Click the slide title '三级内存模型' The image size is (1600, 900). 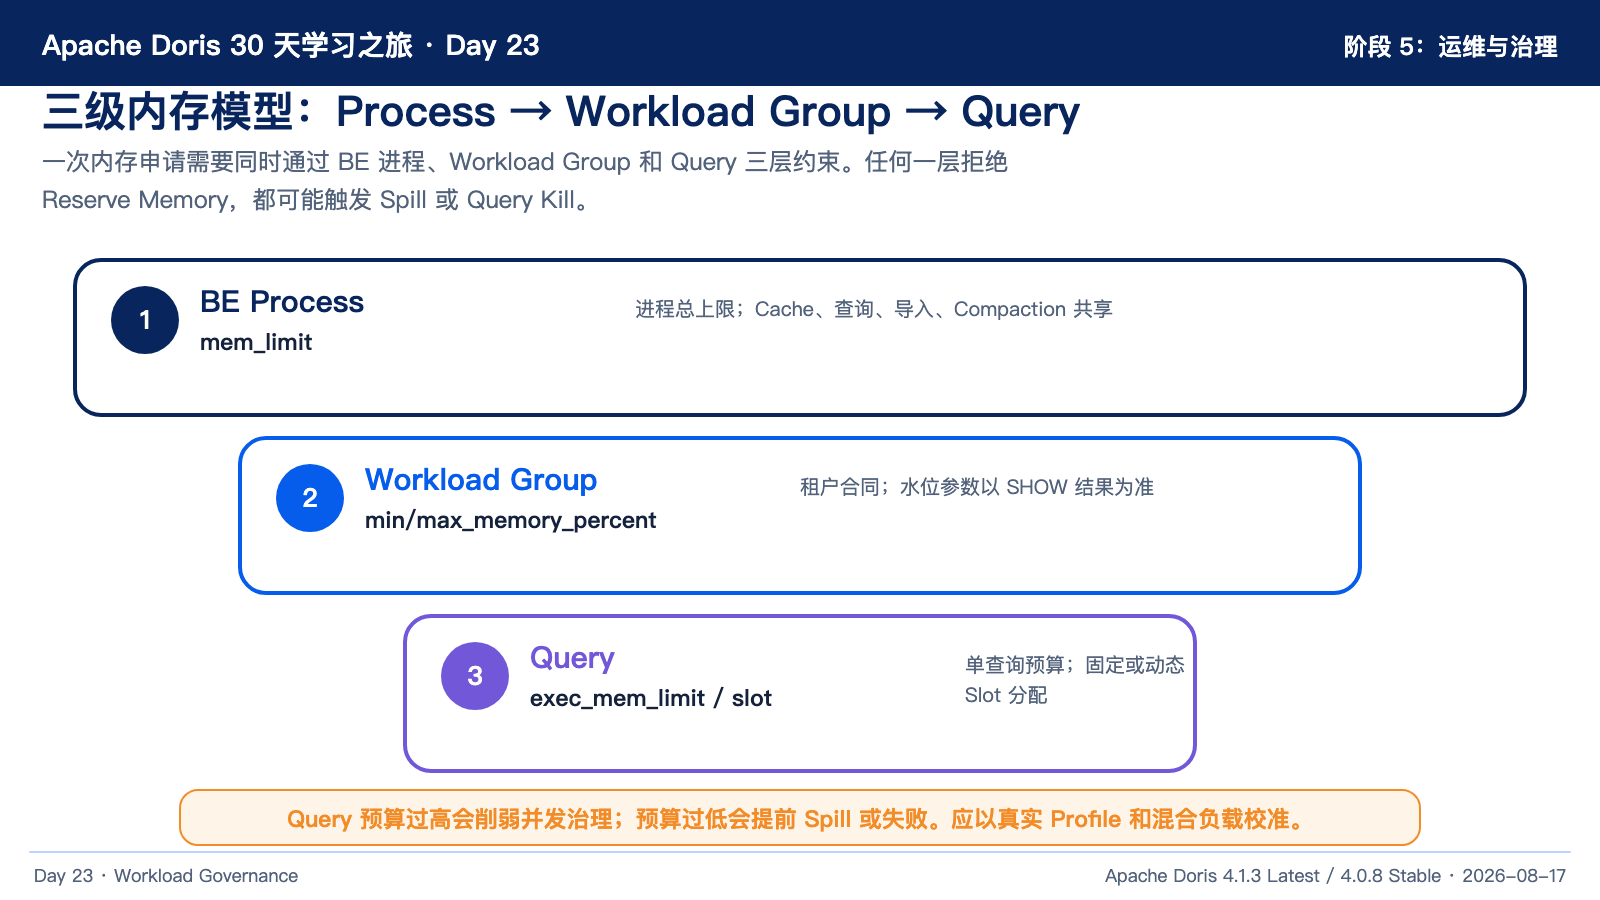click(x=168, y=111)
